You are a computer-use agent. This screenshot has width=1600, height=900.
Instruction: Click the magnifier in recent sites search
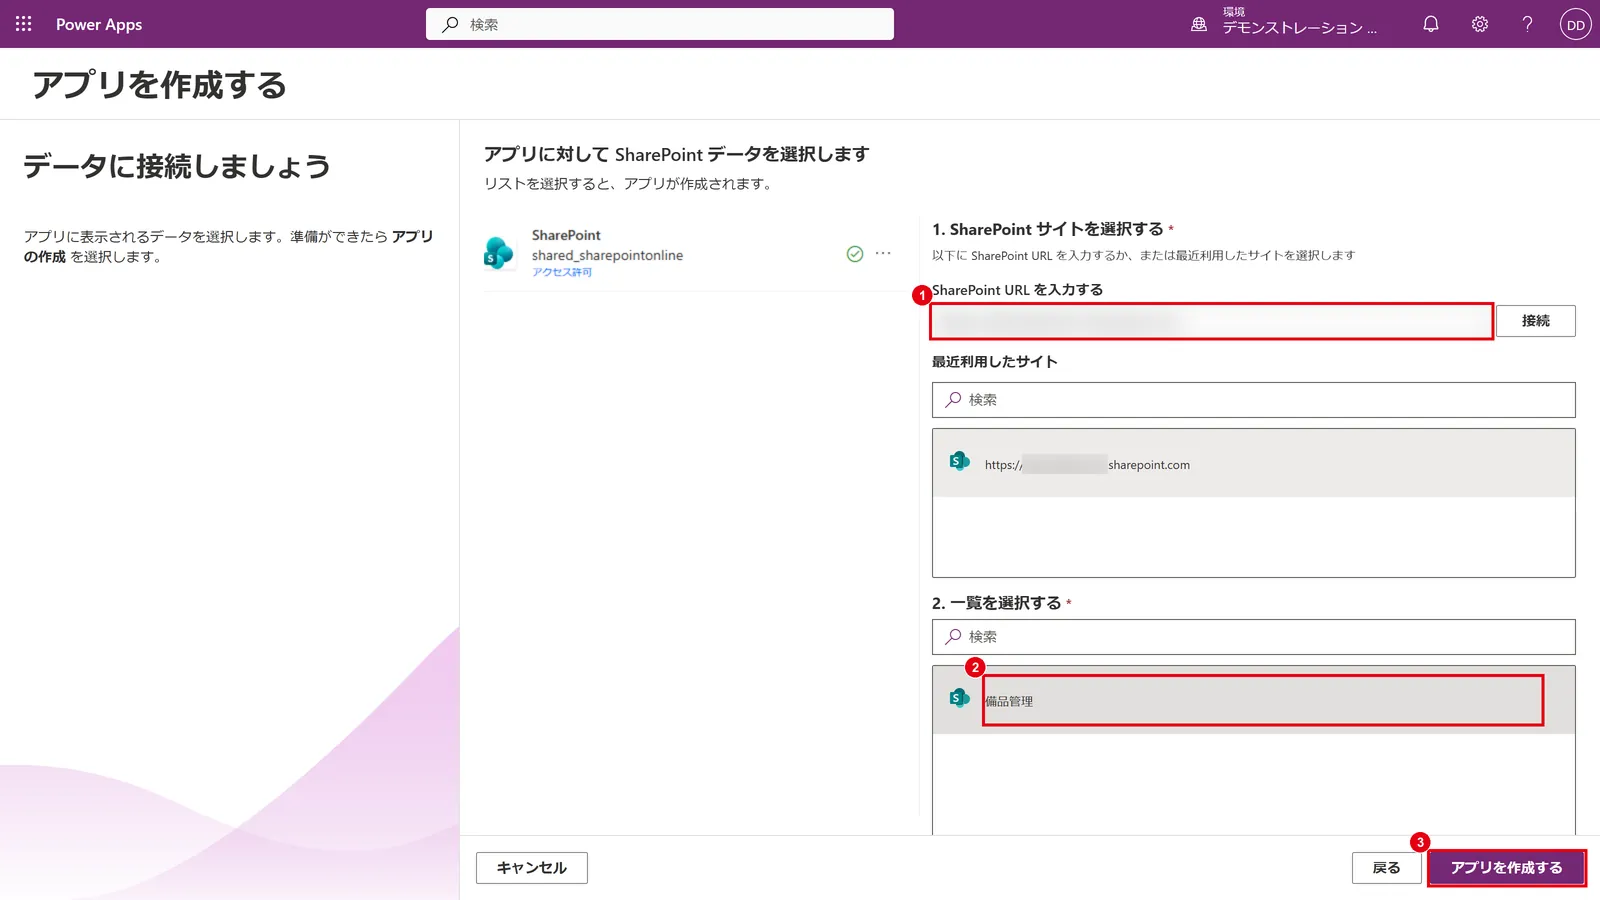(x=953, y=400)
